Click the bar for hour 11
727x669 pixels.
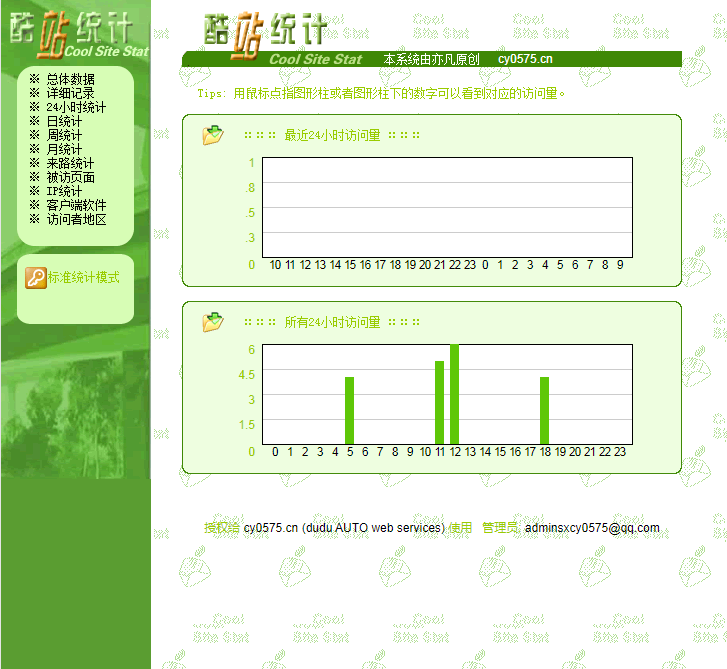coord(440,402)
